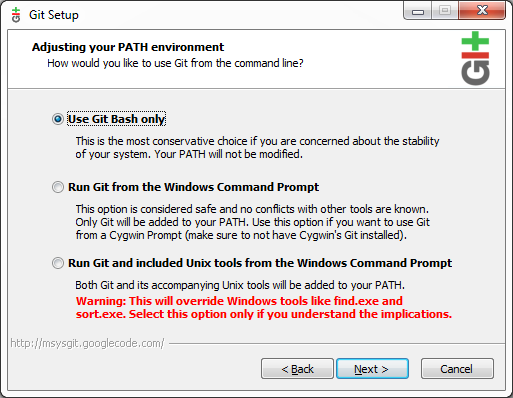This screenshot has width=513, height=398.
Task: Choose Run Git and included Unix tools option
Action: tap(58, 263)
